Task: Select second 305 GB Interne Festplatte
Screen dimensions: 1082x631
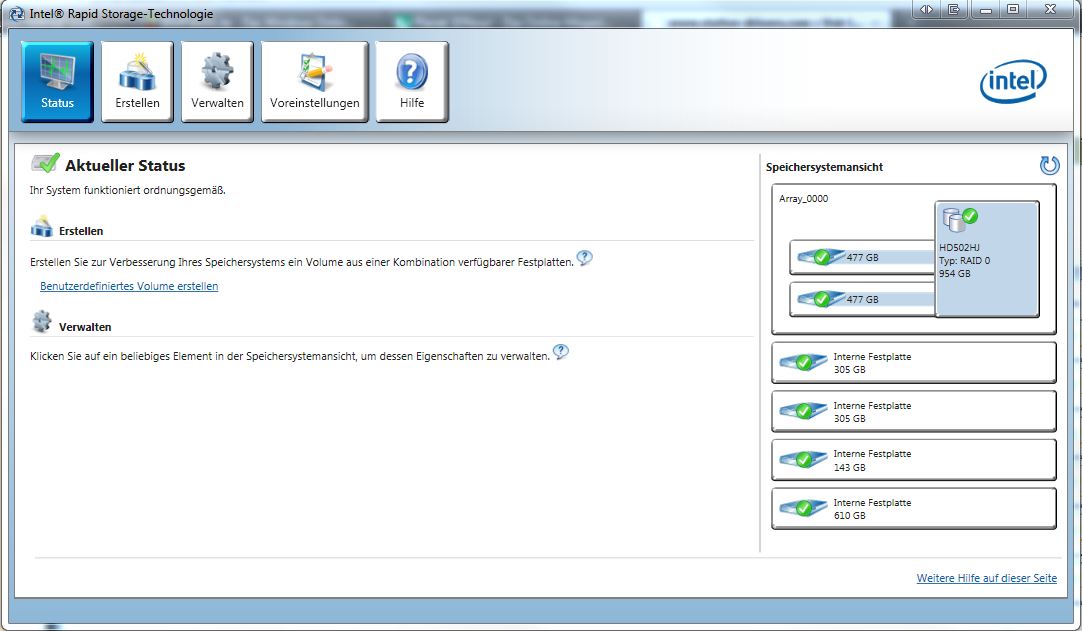Action: tap(914, 411)
